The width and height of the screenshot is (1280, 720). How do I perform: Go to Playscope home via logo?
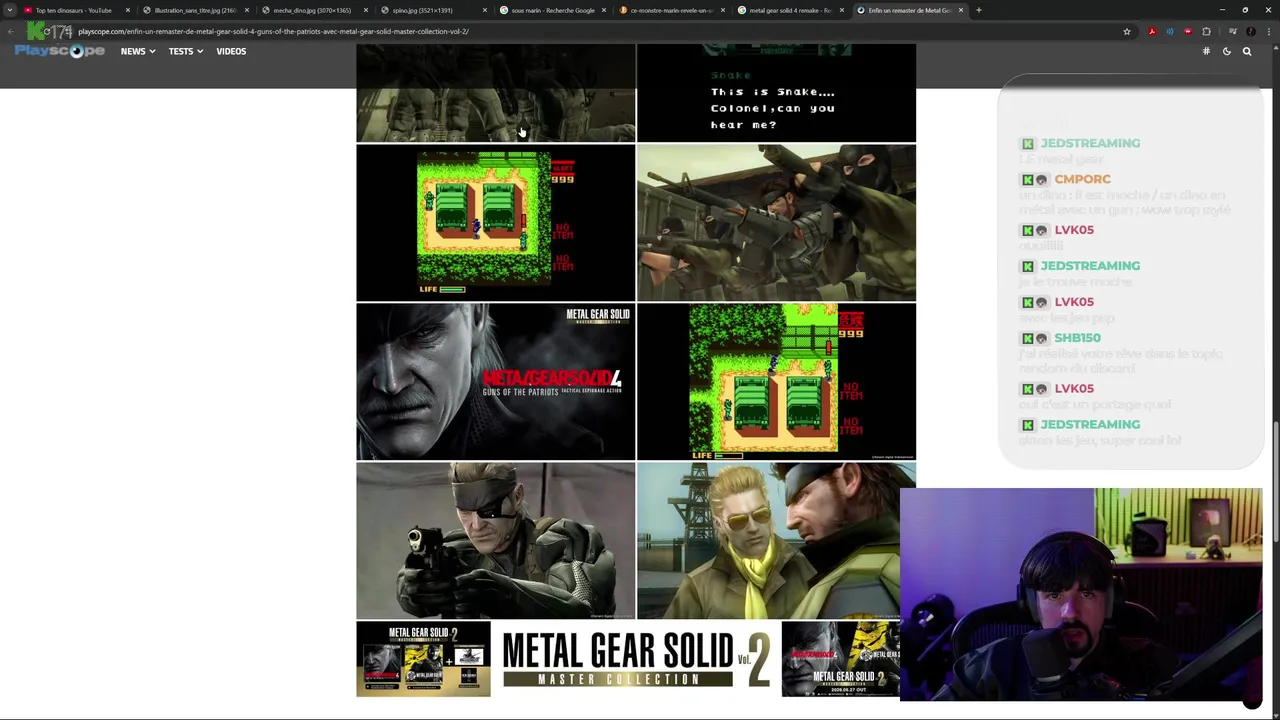pyautogui.click(x=59, y=51)
